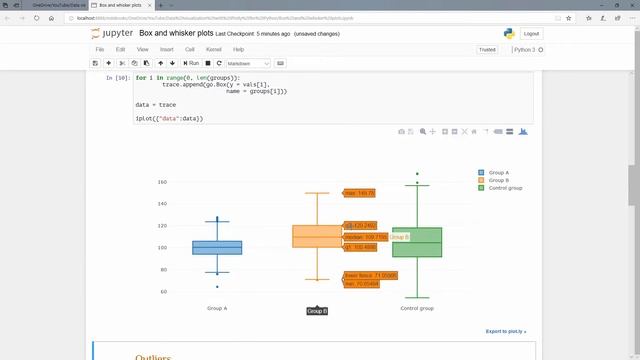
Task: Click the Python logo next to Logout
Action: 509,33
